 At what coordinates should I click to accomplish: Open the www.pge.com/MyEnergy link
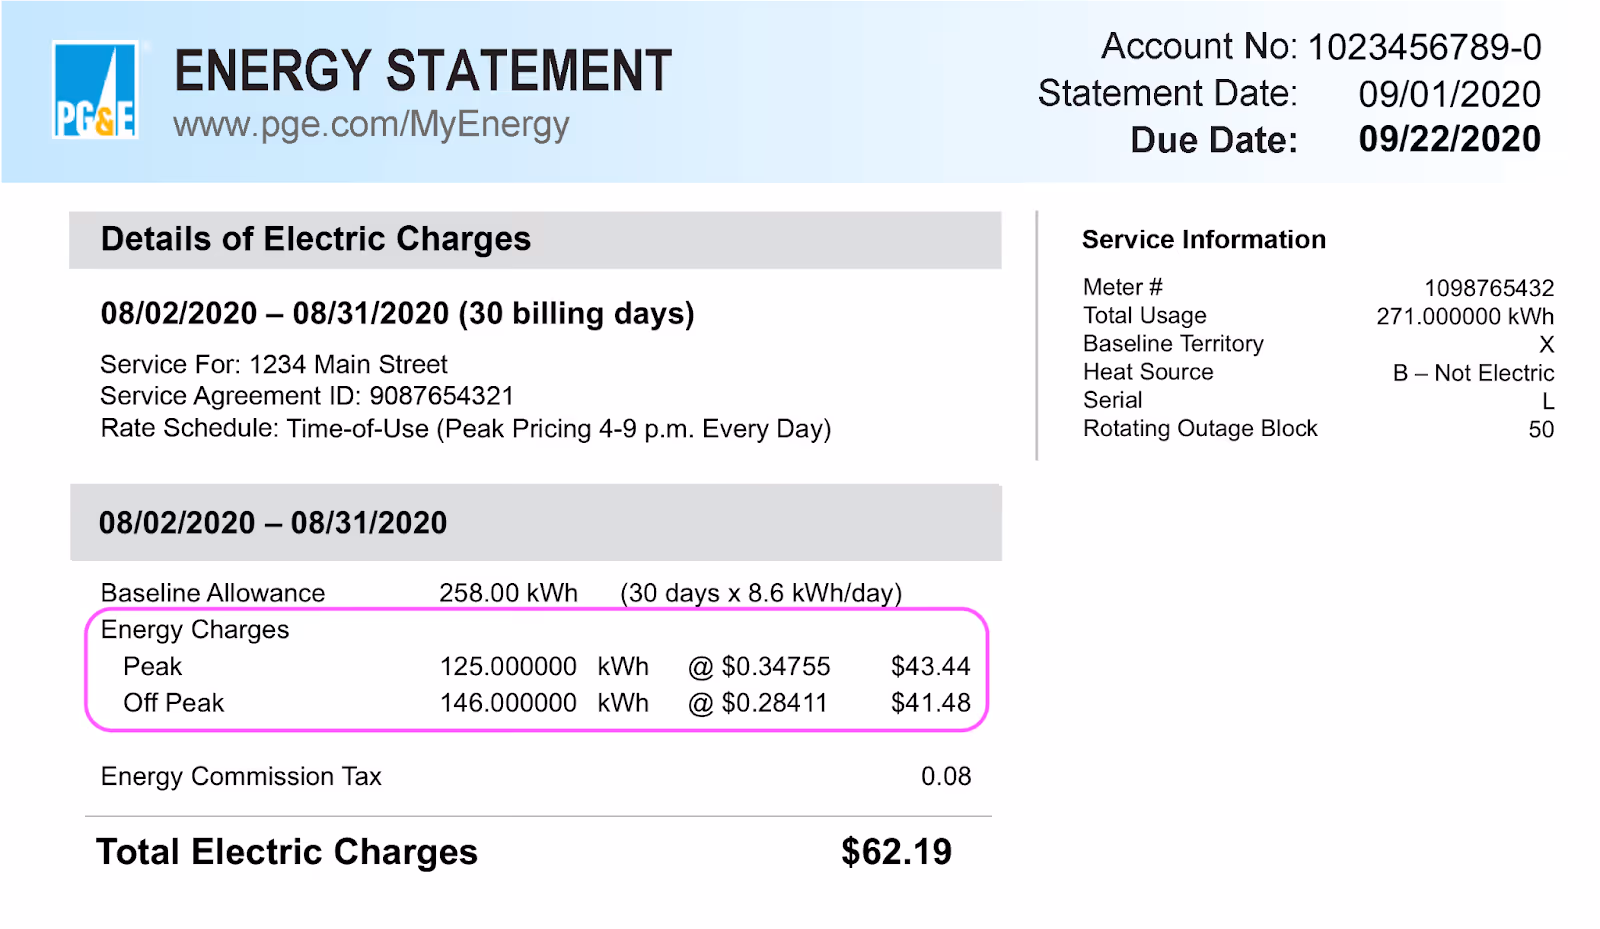(x=371, y=125)
